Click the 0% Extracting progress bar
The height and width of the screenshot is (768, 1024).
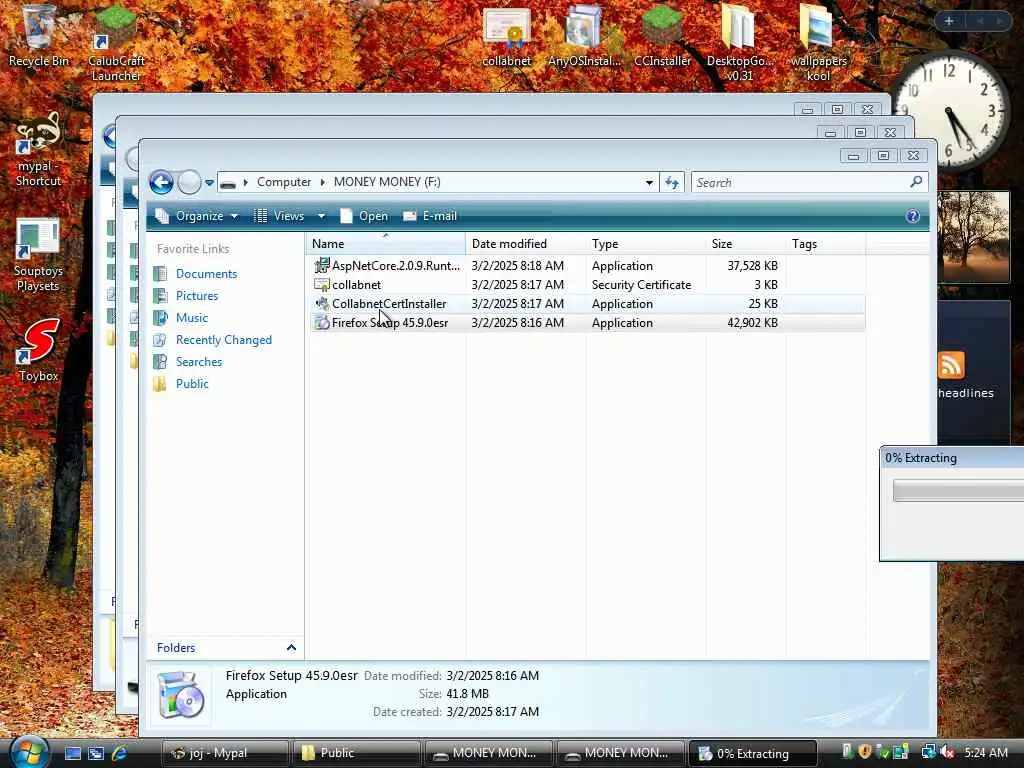tap(958, 490)
